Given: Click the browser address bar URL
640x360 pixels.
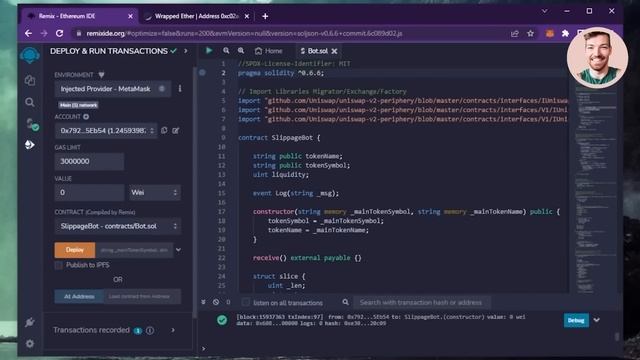Looking at the screenshot, I should [x=244, y=33].
